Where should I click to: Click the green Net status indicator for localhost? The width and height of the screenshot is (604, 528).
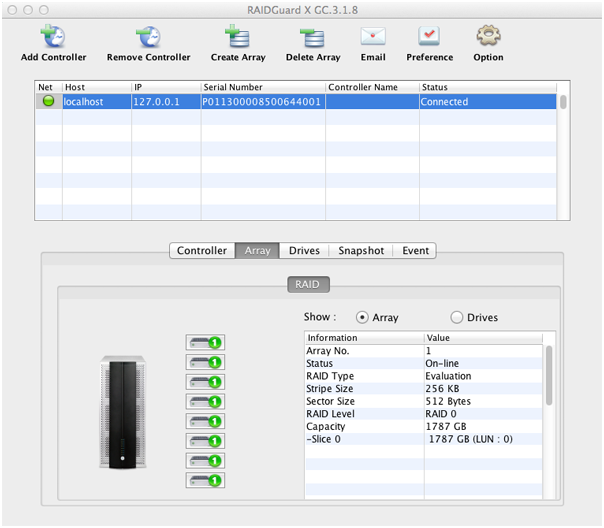pos(49,101)
